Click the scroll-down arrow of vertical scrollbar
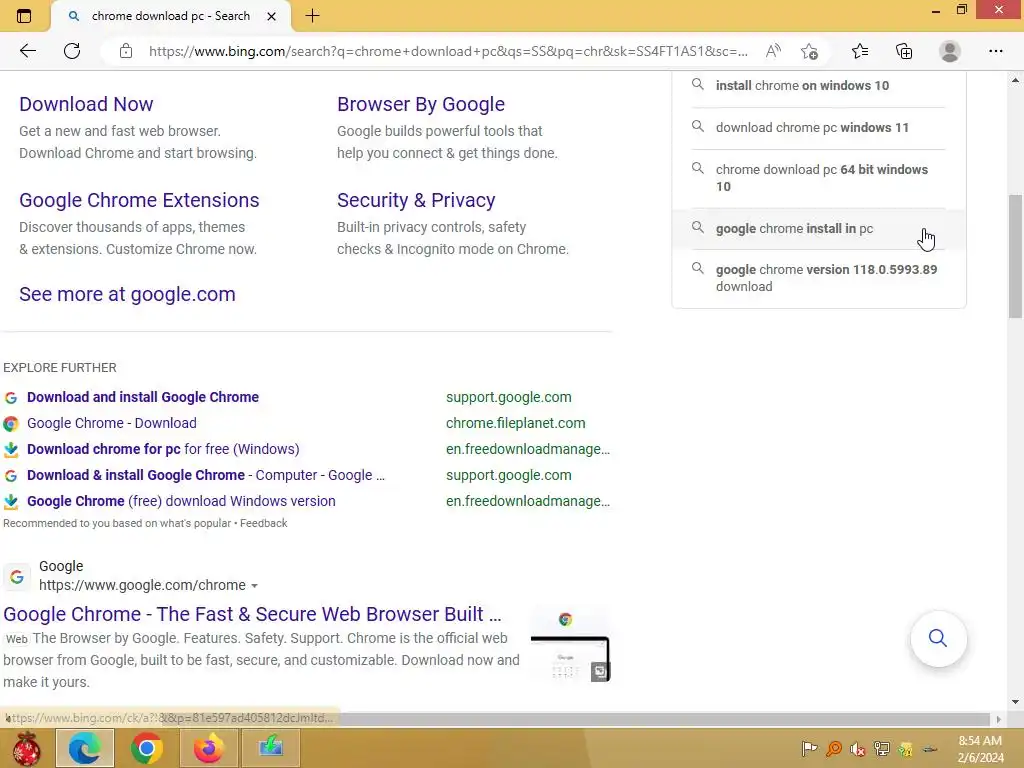This screenshot has height=768, width=1024. (1015, 702)
